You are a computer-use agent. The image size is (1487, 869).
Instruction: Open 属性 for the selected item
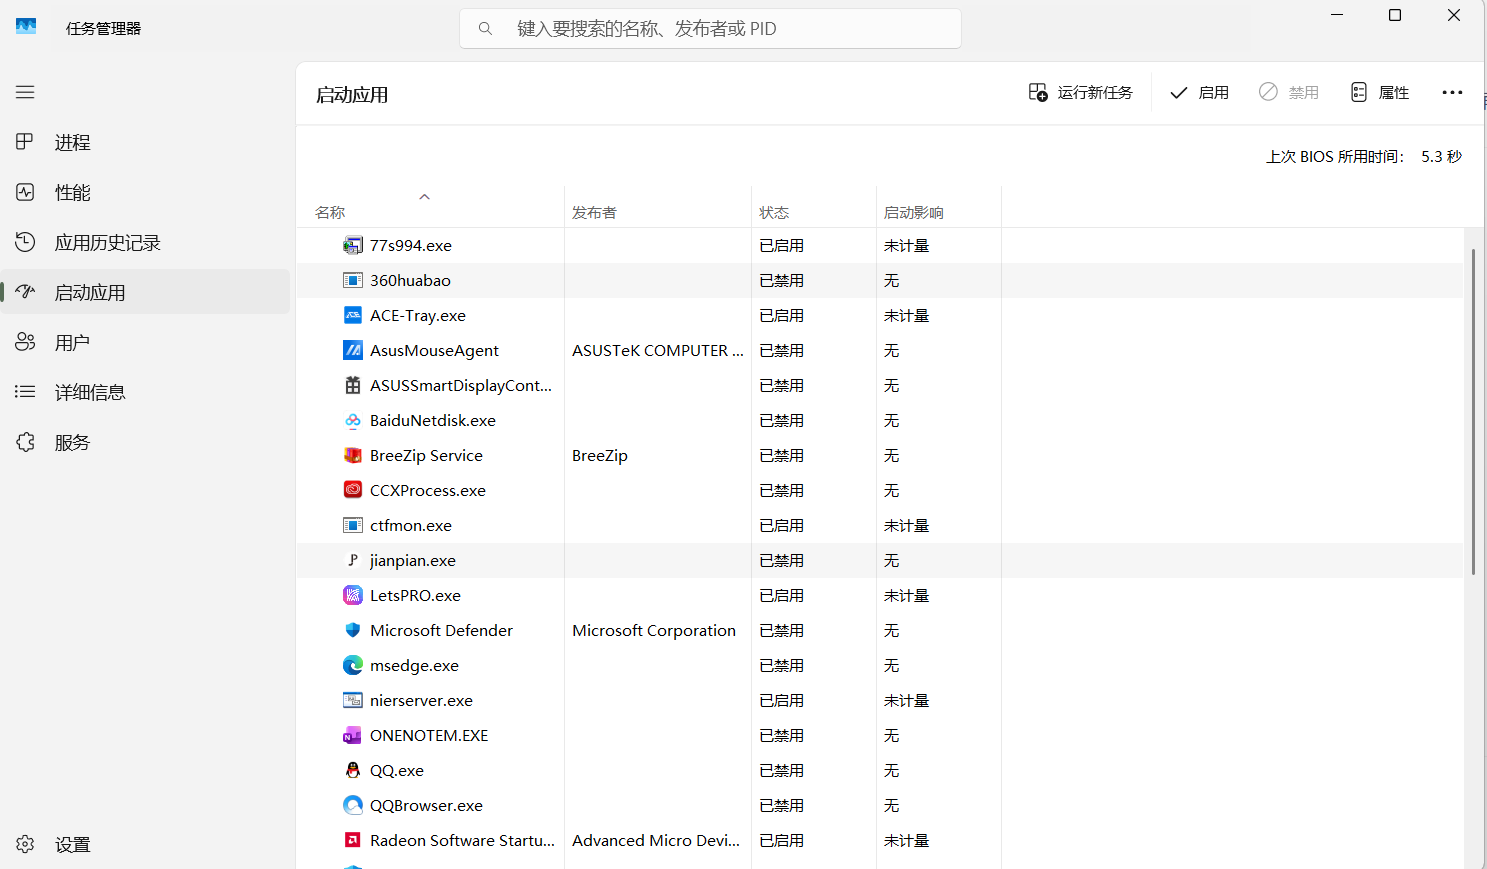pyautogui.click(x=1379, y=92)
